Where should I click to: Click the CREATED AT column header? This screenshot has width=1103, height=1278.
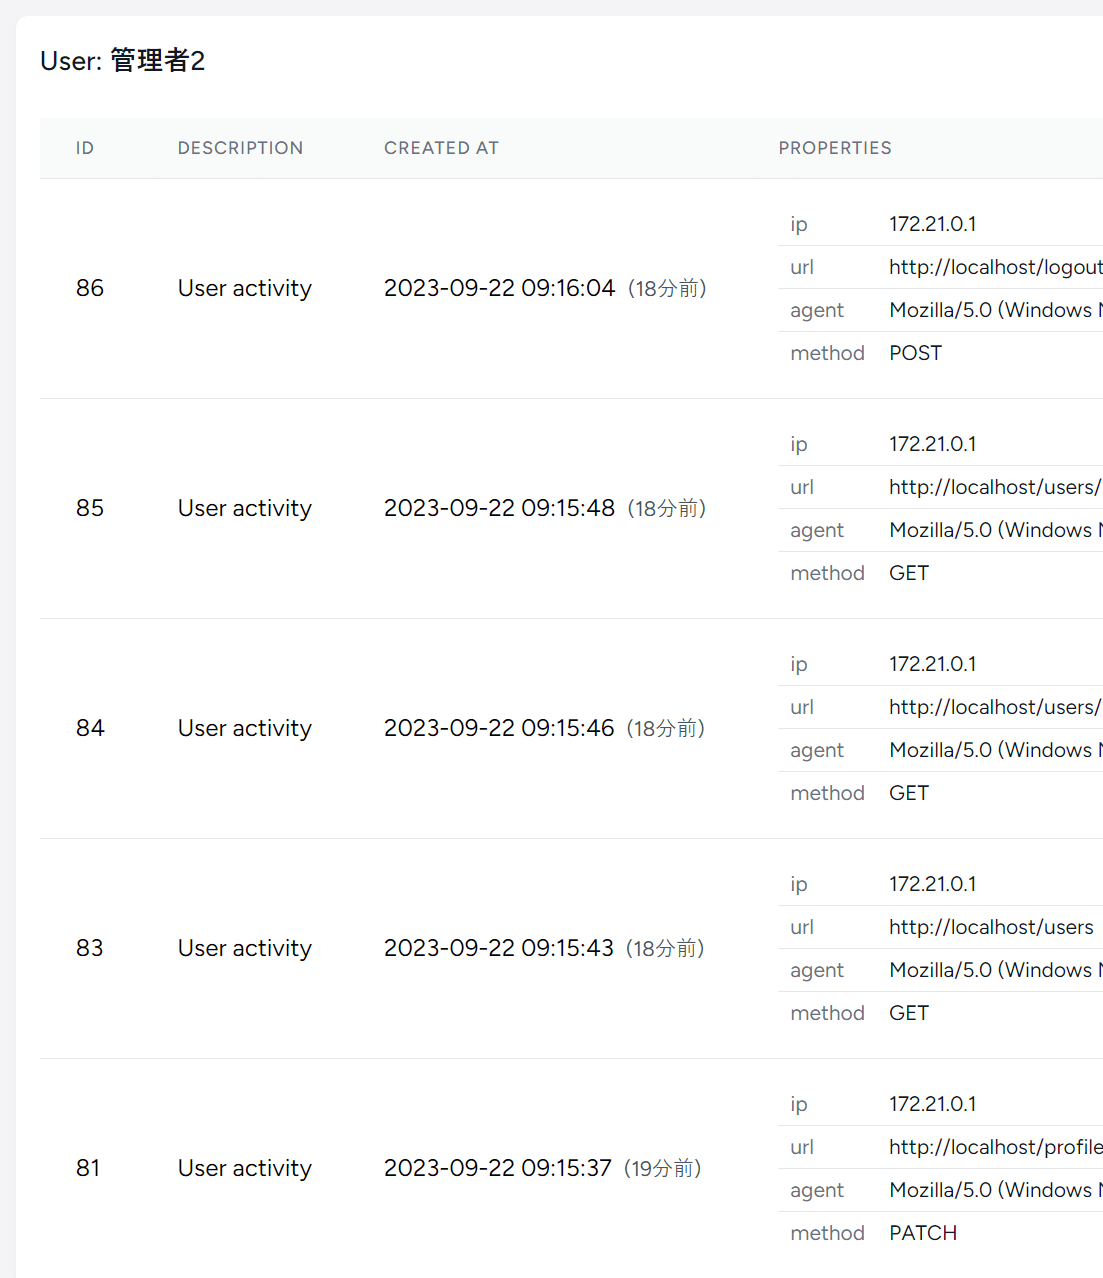[441, 148]
